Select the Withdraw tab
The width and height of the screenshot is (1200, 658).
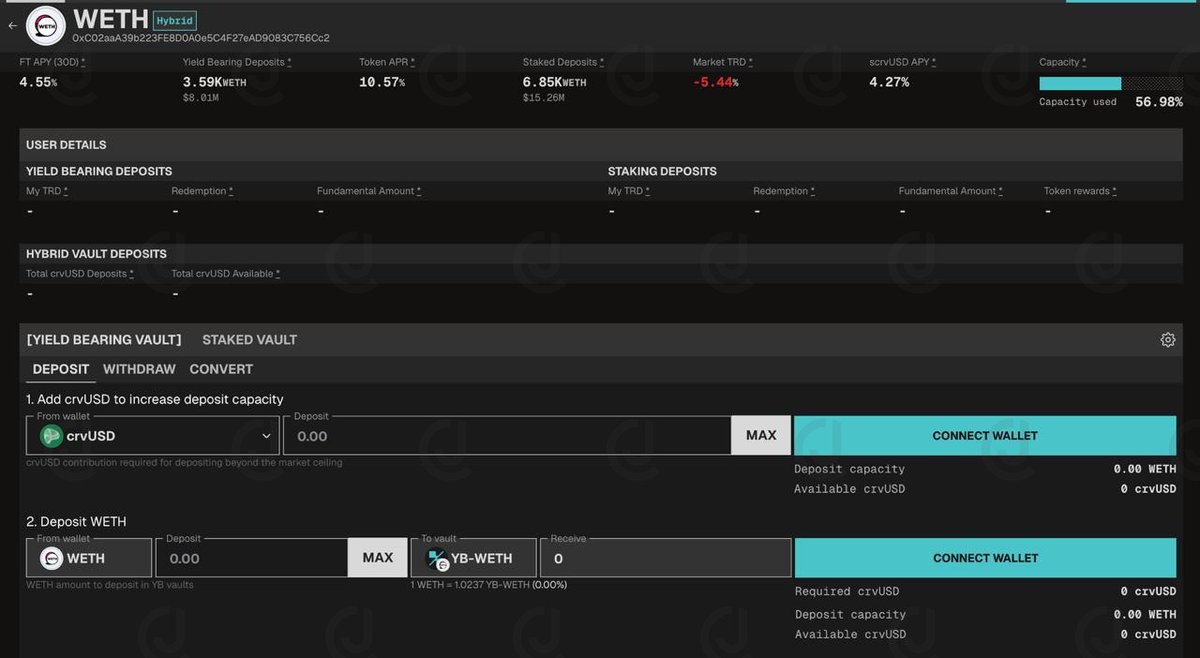point(139,369)
